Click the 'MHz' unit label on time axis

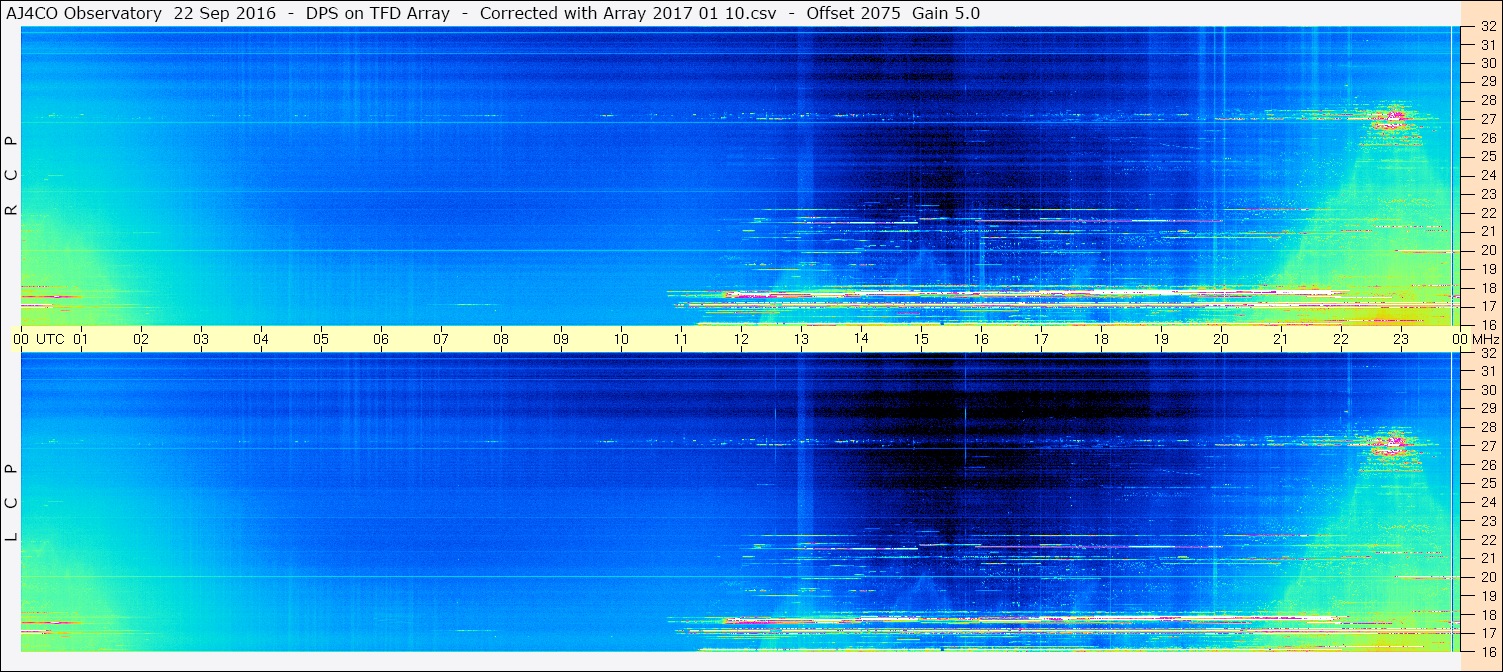pyautogui.click(x=1485, y=339)
